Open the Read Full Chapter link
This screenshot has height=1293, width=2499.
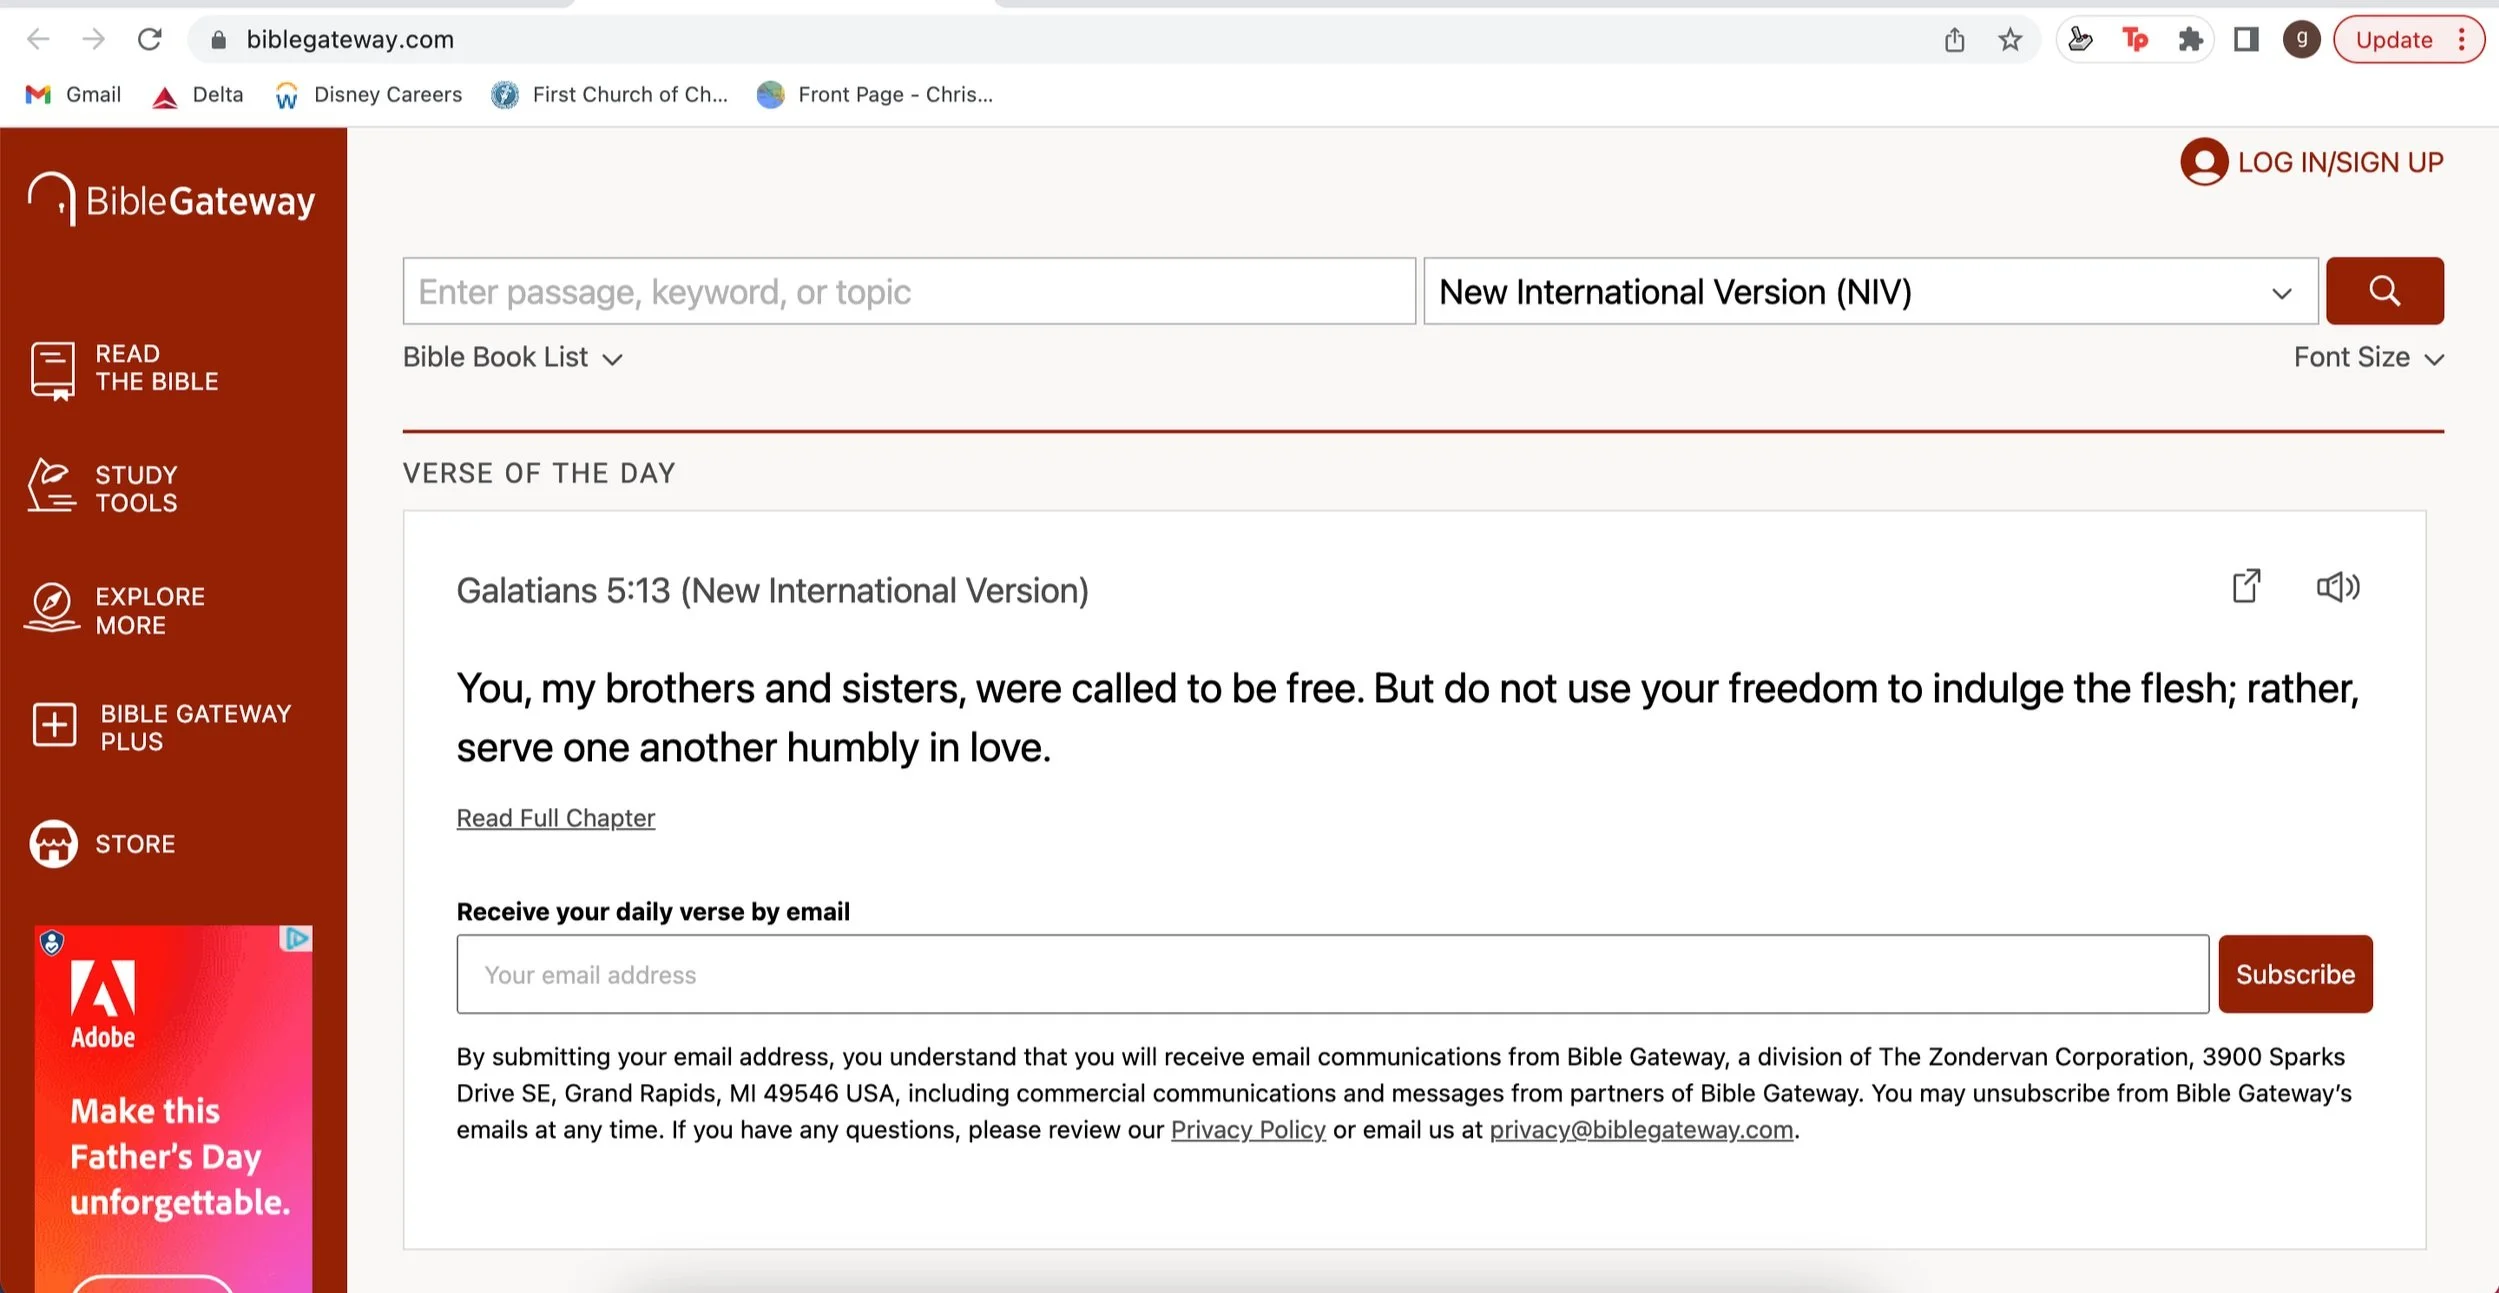pyautogui.click(x=555, y=818)
